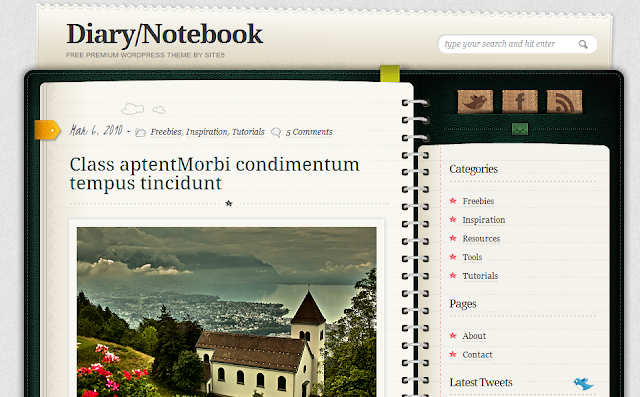Open Freebies tag in post meta

[166, 132]
